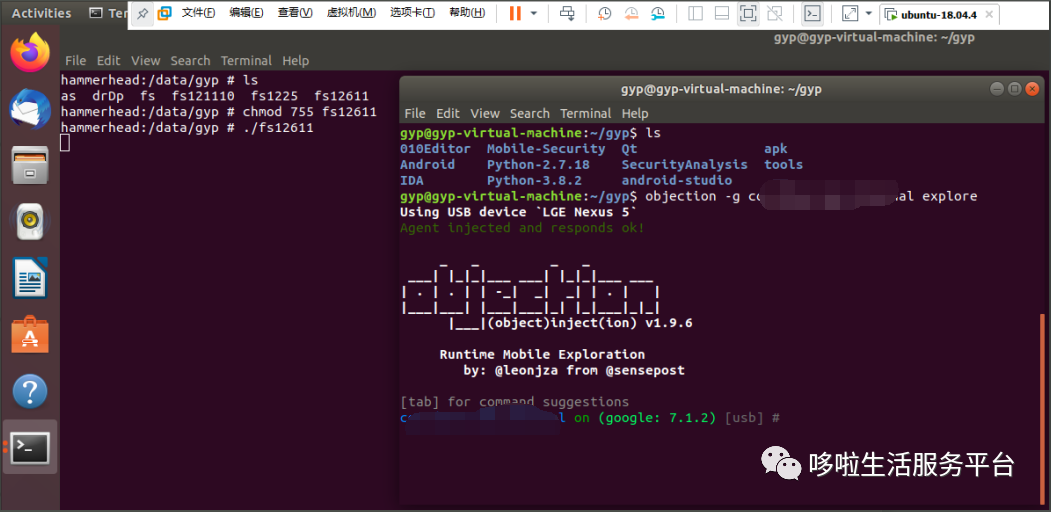
Task: Click 'Mobile-Security' directory name in terminal
Action: (x=546, y=149)
